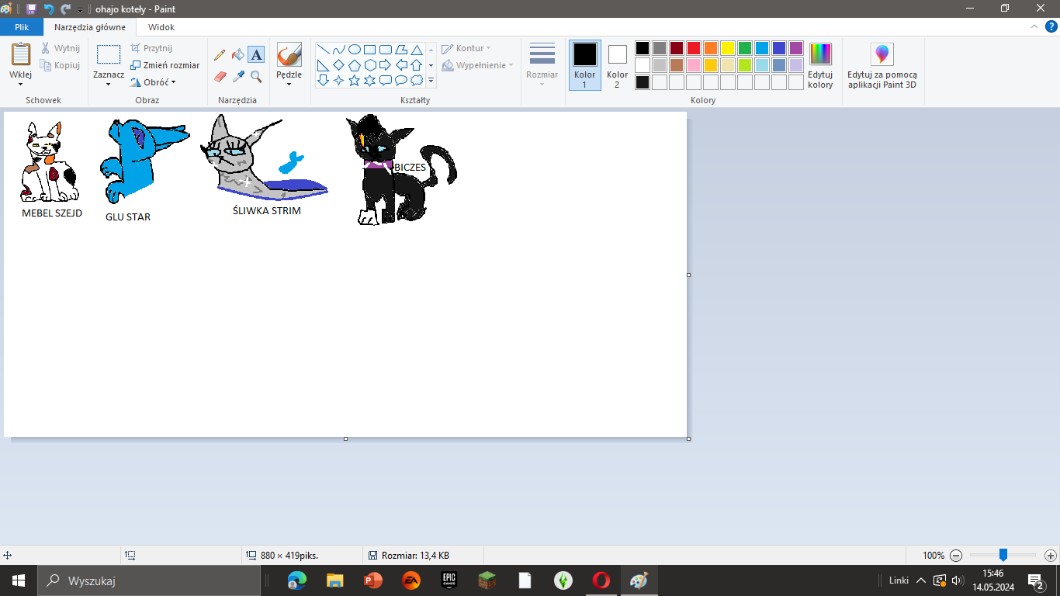Activate the Color picker eyedropper tool

pos(238,77)
